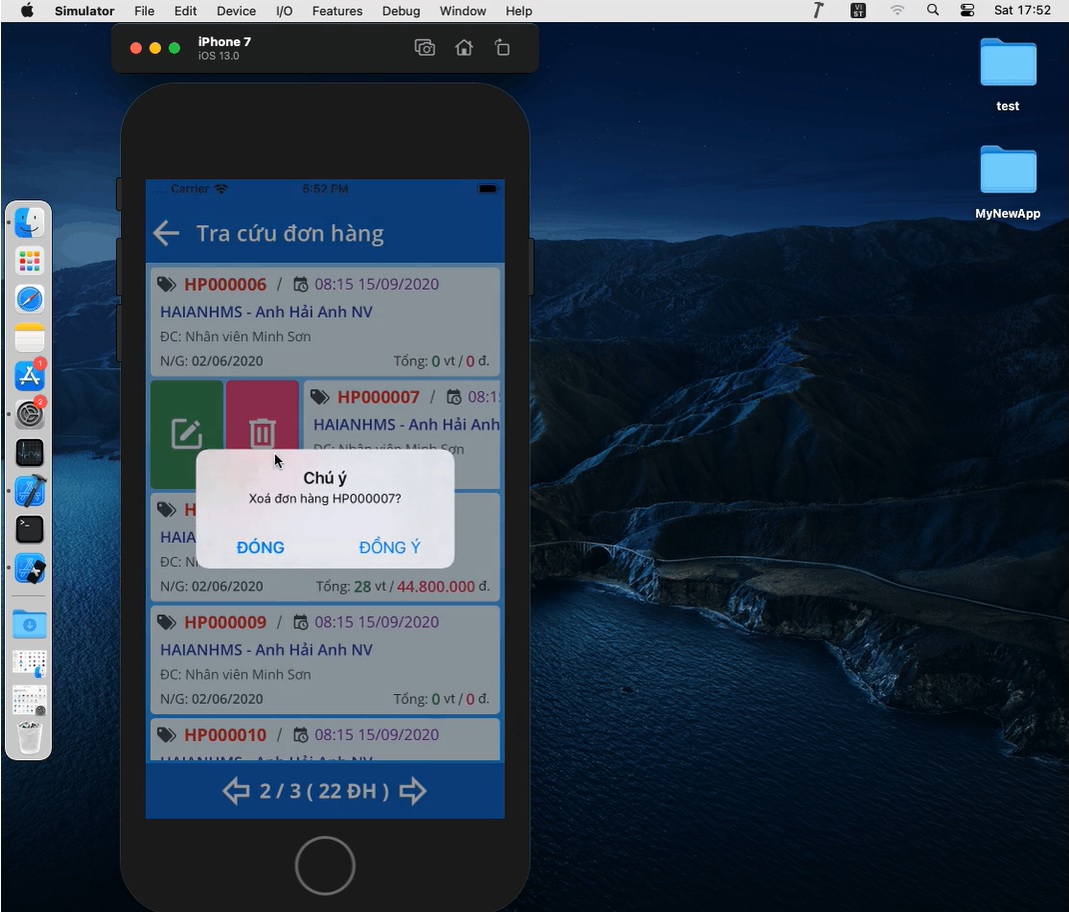This screenshot has width=1069, height=912.
Task: Tap ĐỒNG Ý to confirm deletion
Action: click(389, 547)
